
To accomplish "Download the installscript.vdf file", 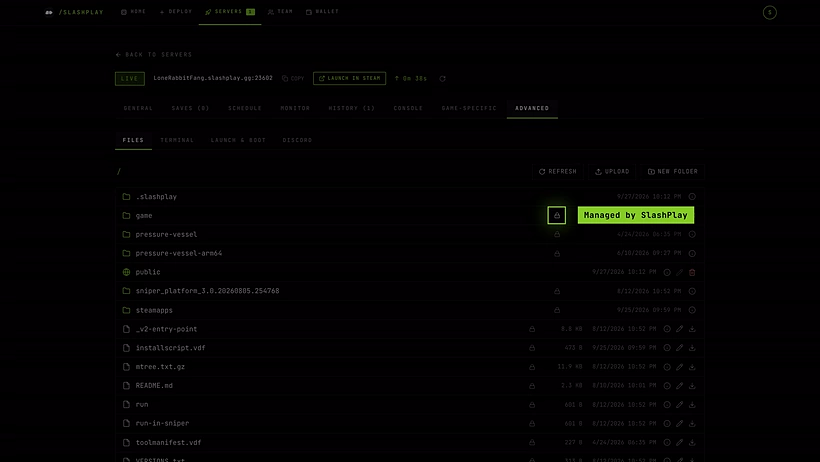I will coord(692,348).
